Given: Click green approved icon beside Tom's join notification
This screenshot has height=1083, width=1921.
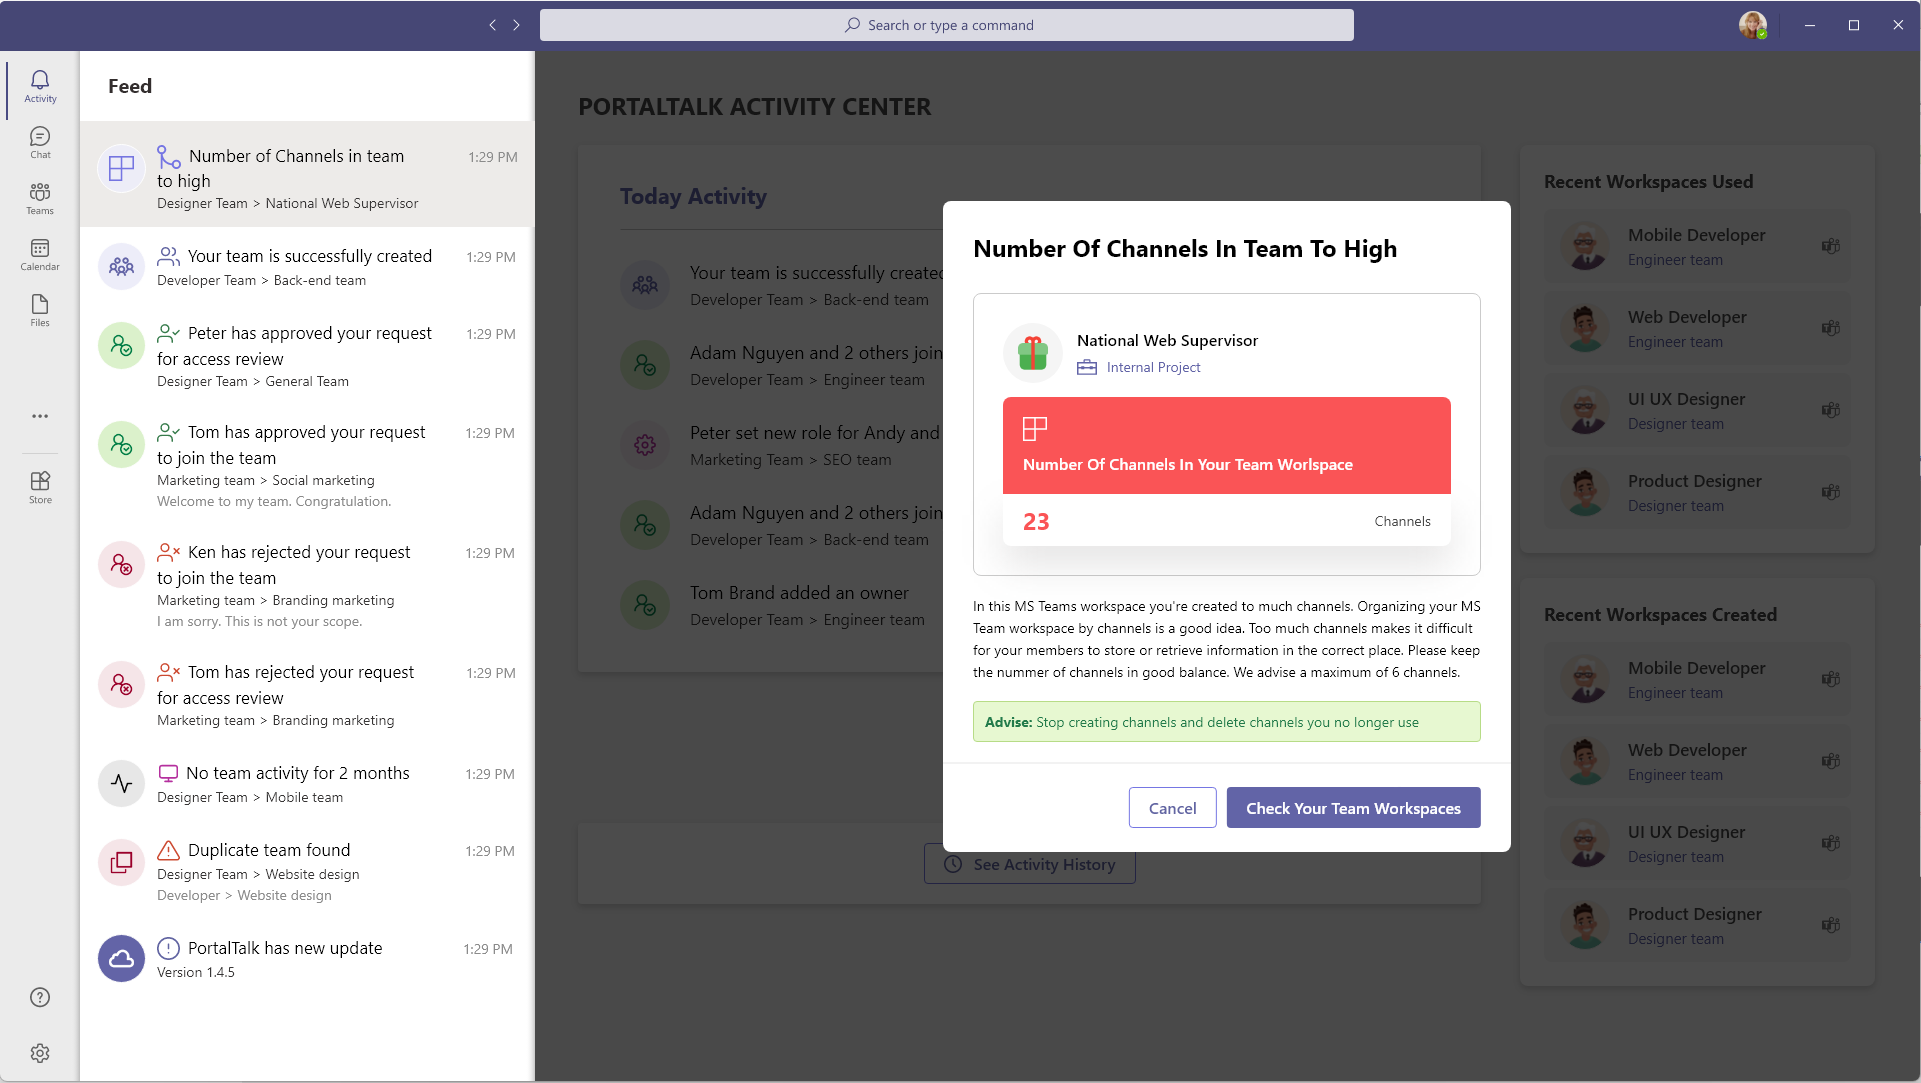Looking at the screenshot, I should (x=121, y=445).
